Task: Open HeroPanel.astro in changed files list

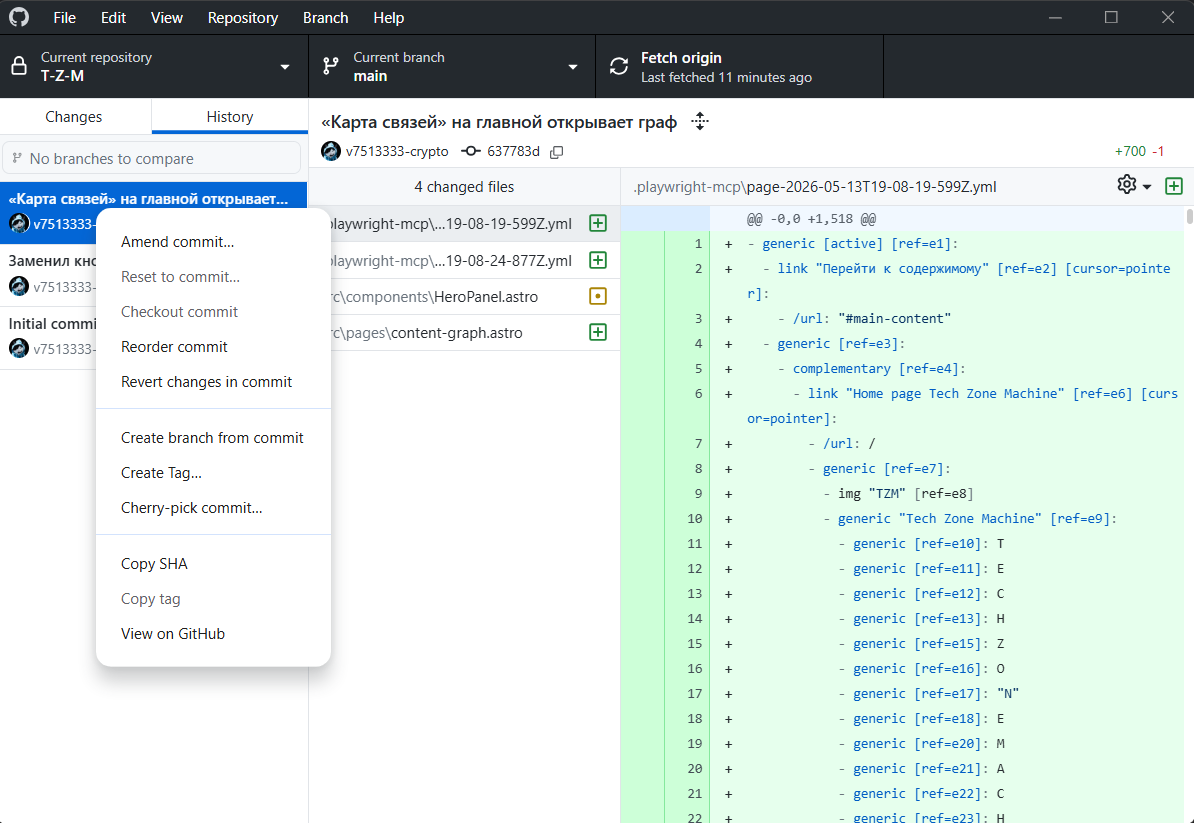Action: (x=465, y=296)
